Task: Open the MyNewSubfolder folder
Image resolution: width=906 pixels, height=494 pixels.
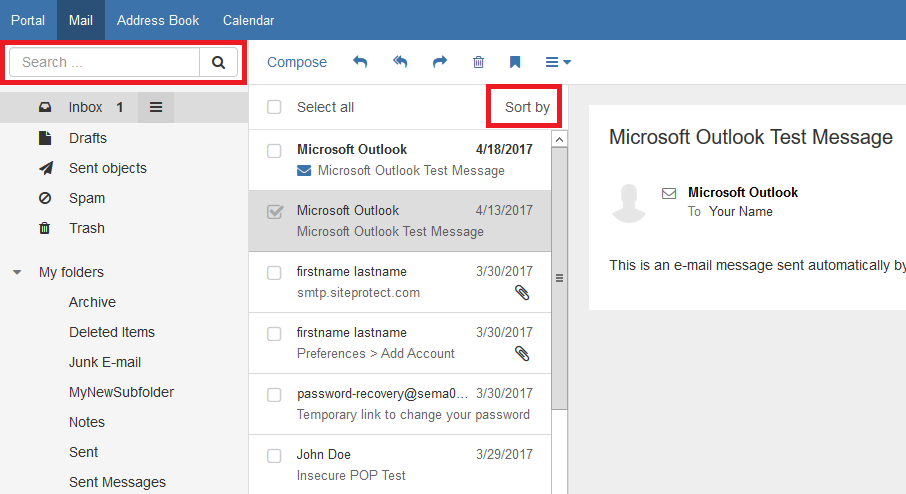Action: (x=121, y=392)
